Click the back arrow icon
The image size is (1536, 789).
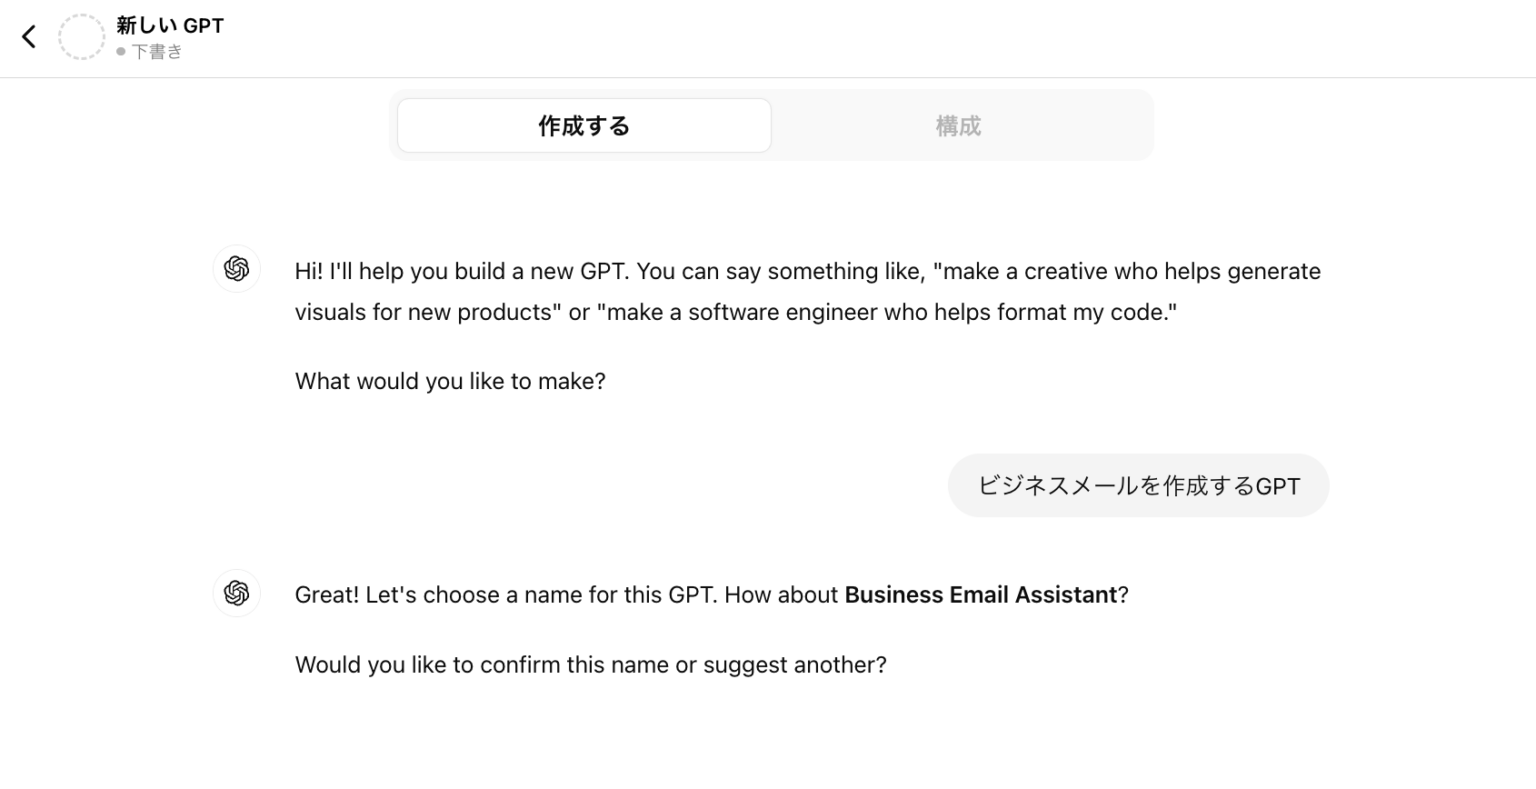click(29, 37)
